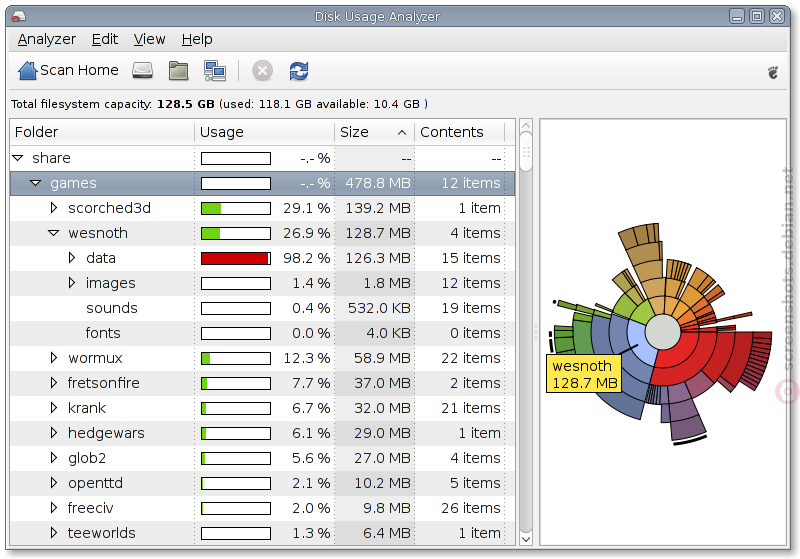Screen dimensions: 800x559
Task: Click the Scan Home button
Action: click(x=68, y=70)
